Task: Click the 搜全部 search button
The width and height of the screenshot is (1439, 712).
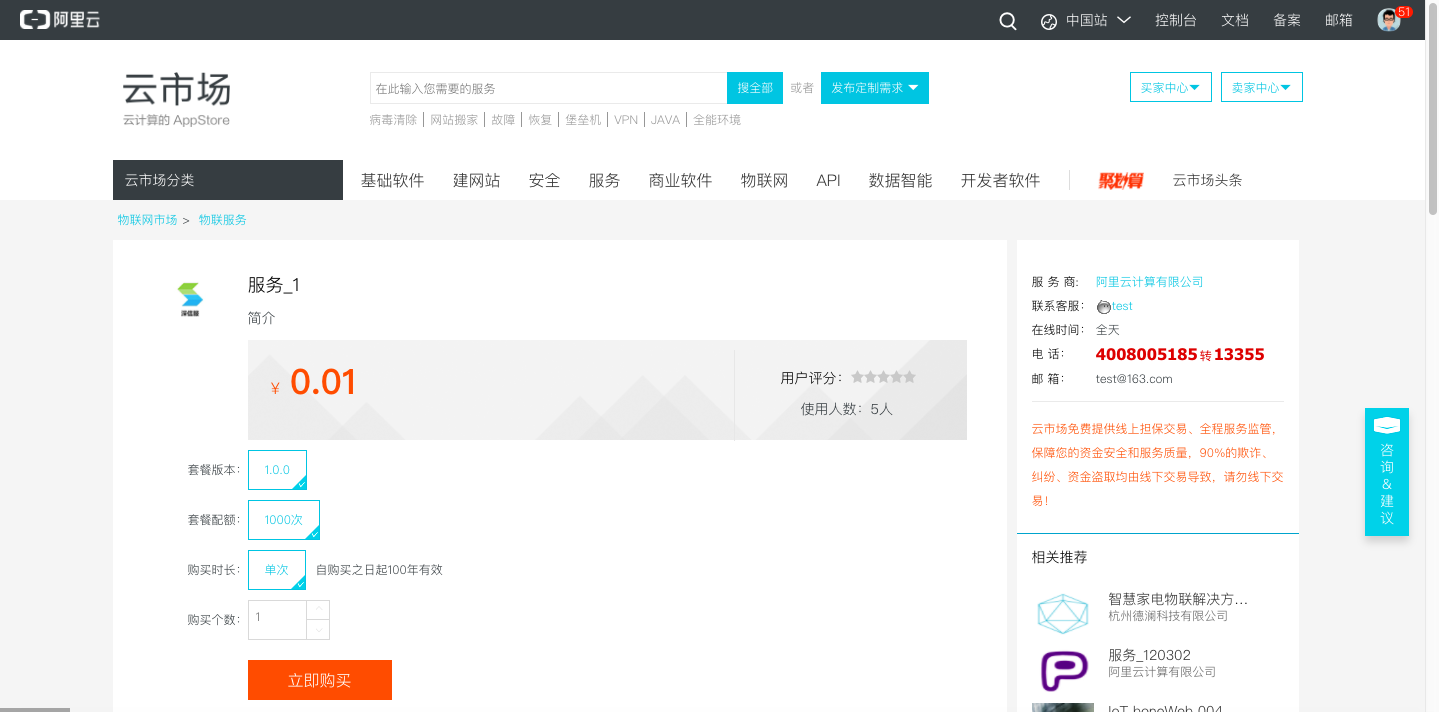Action: point(755,88)
